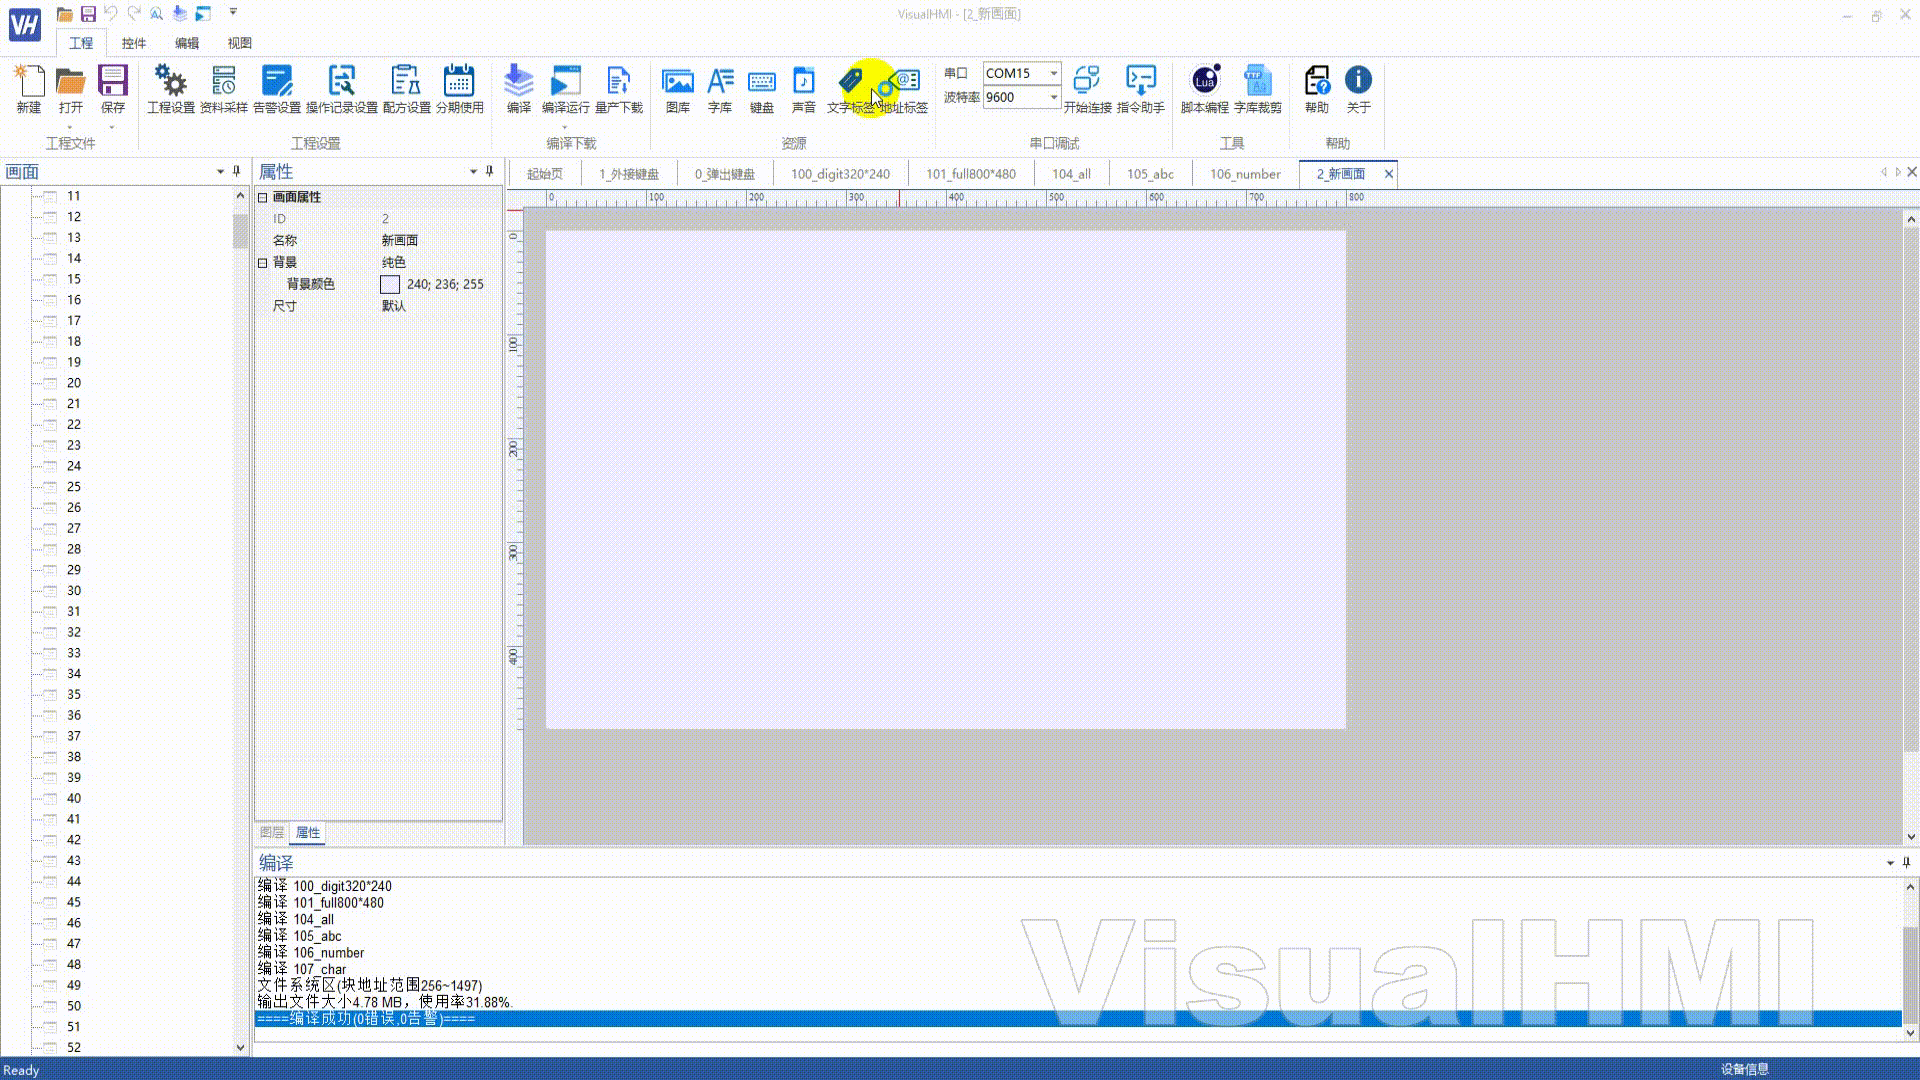Select screen 25 in the tree
Viewport: 1920px width, 1080px height.
coord(74,487)
